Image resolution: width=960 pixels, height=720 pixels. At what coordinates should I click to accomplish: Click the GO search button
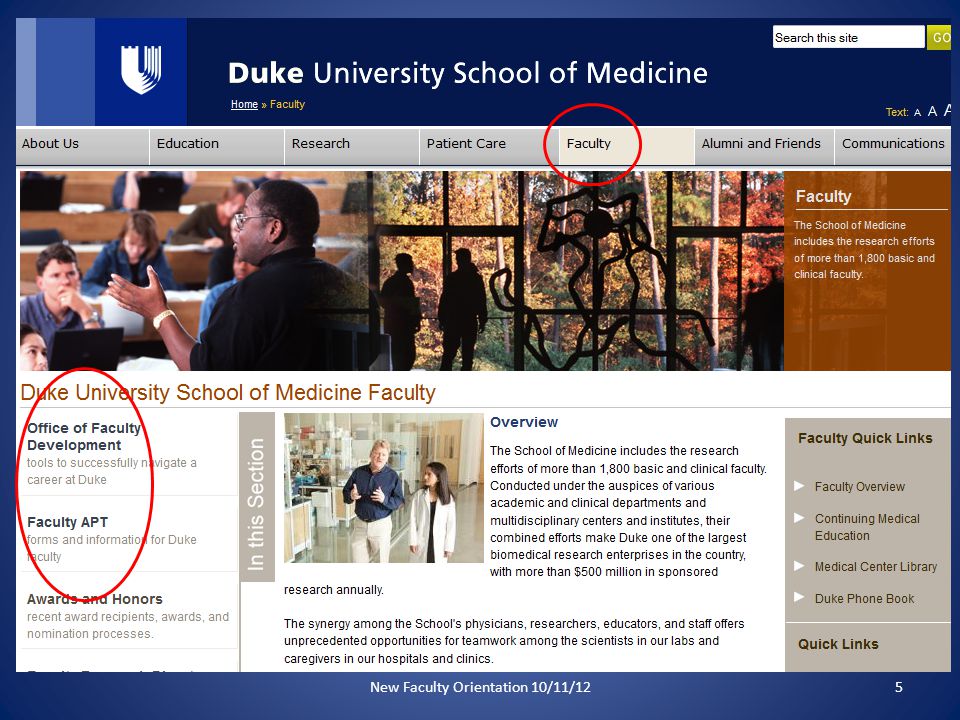tap(939, 37)
